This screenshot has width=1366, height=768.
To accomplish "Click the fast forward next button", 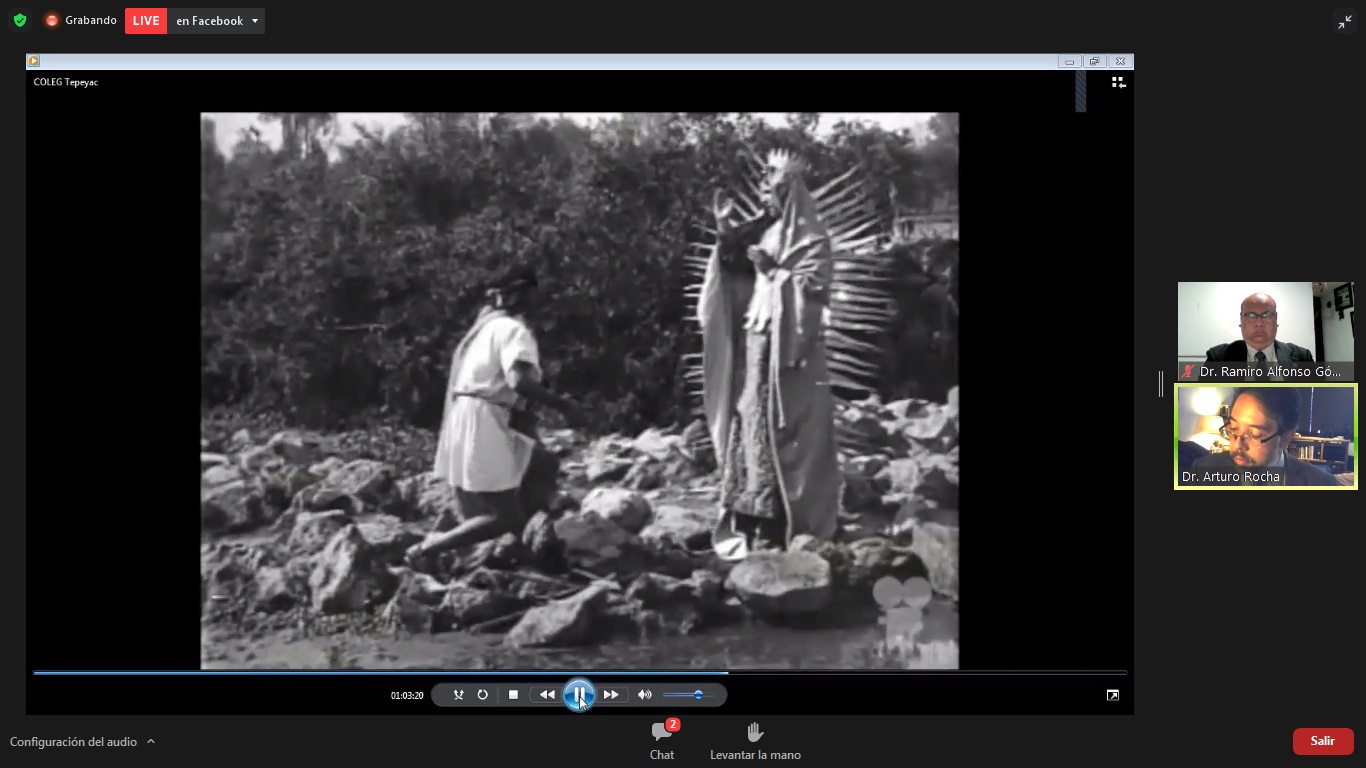I will click(611, 695).
